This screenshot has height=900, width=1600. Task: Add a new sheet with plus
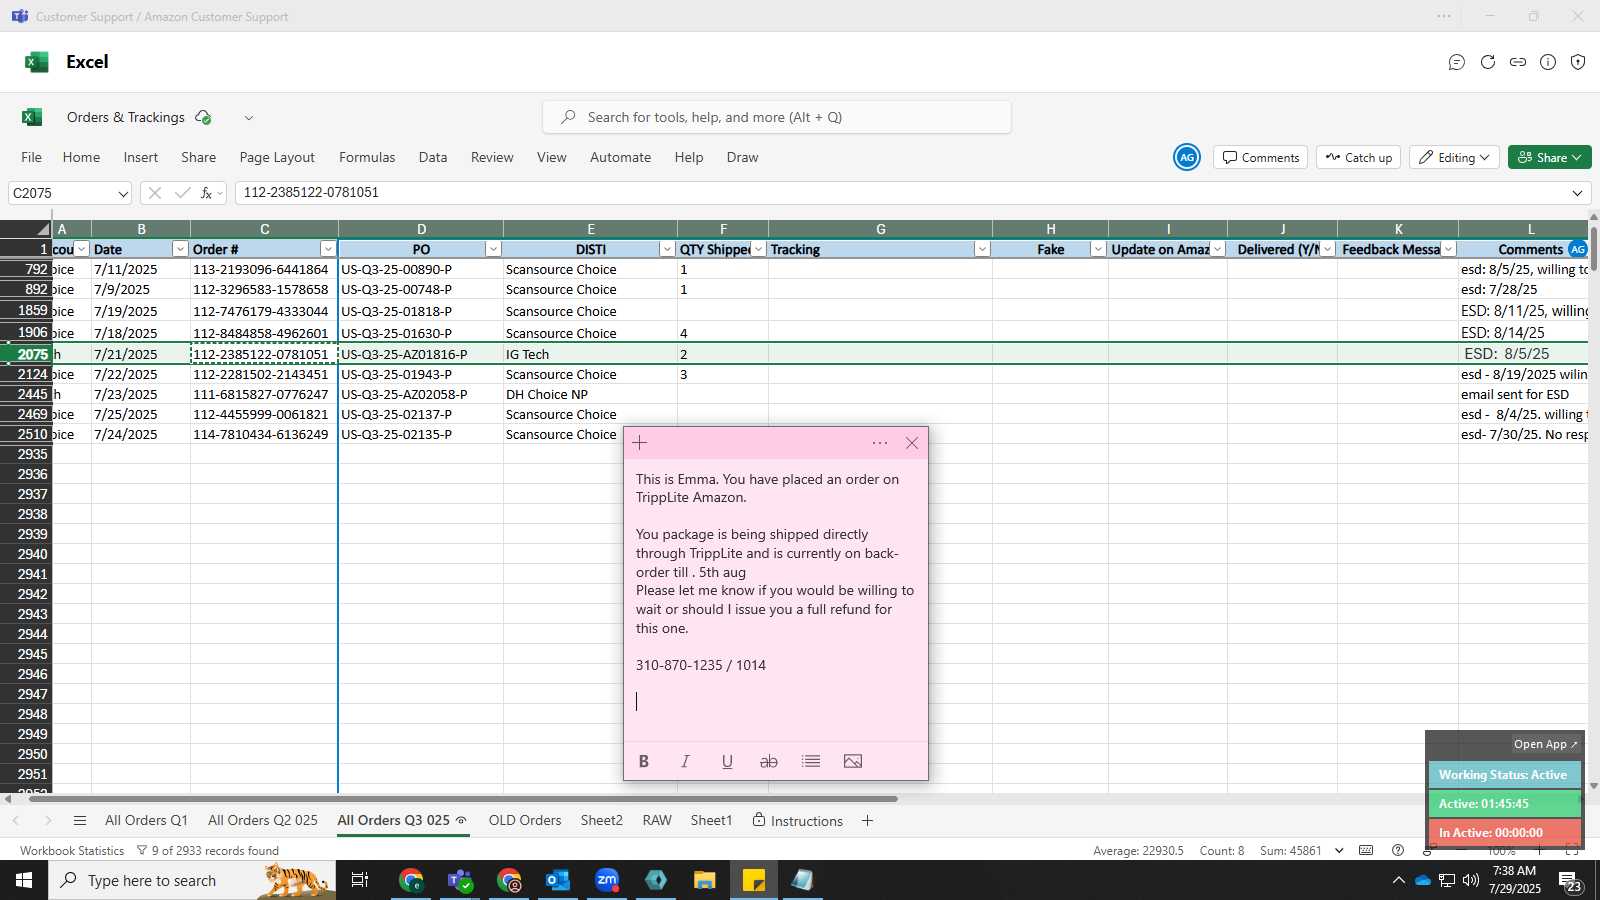[868, 821]
